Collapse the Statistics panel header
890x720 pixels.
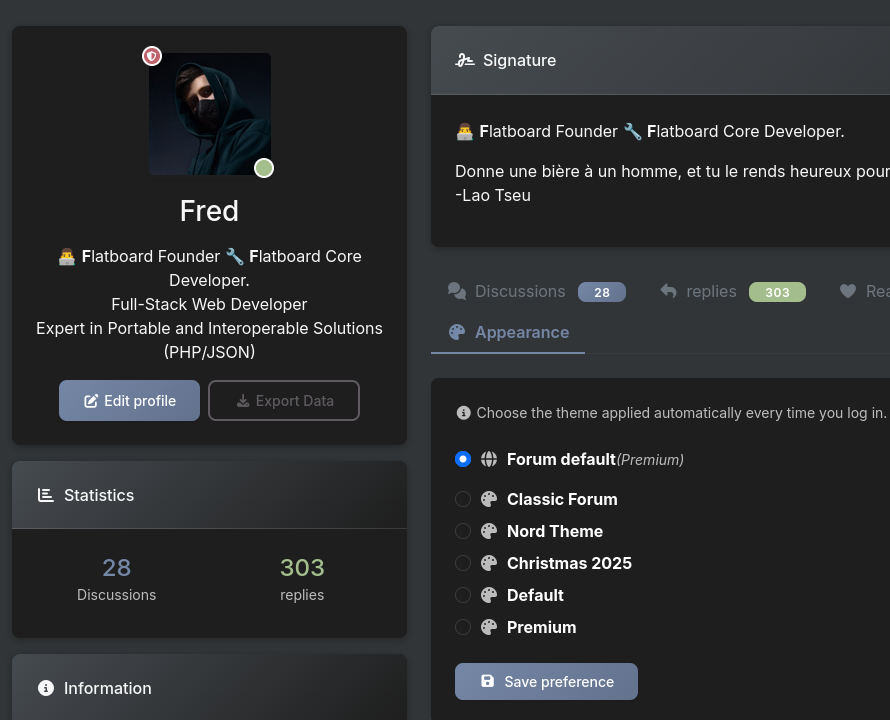coord(209,495)
